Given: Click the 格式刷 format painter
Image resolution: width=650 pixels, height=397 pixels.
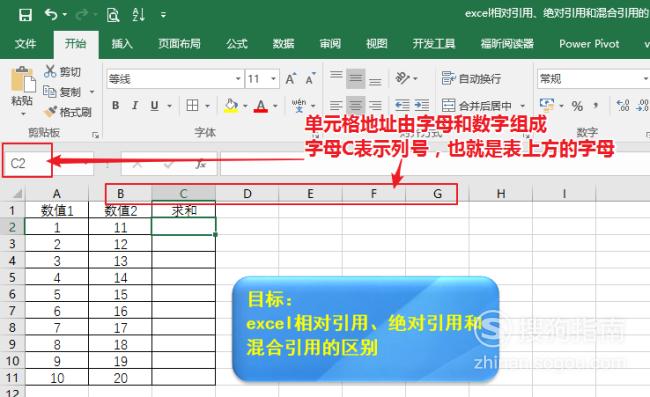Looking at the screenshot, I should coord(68,112).
